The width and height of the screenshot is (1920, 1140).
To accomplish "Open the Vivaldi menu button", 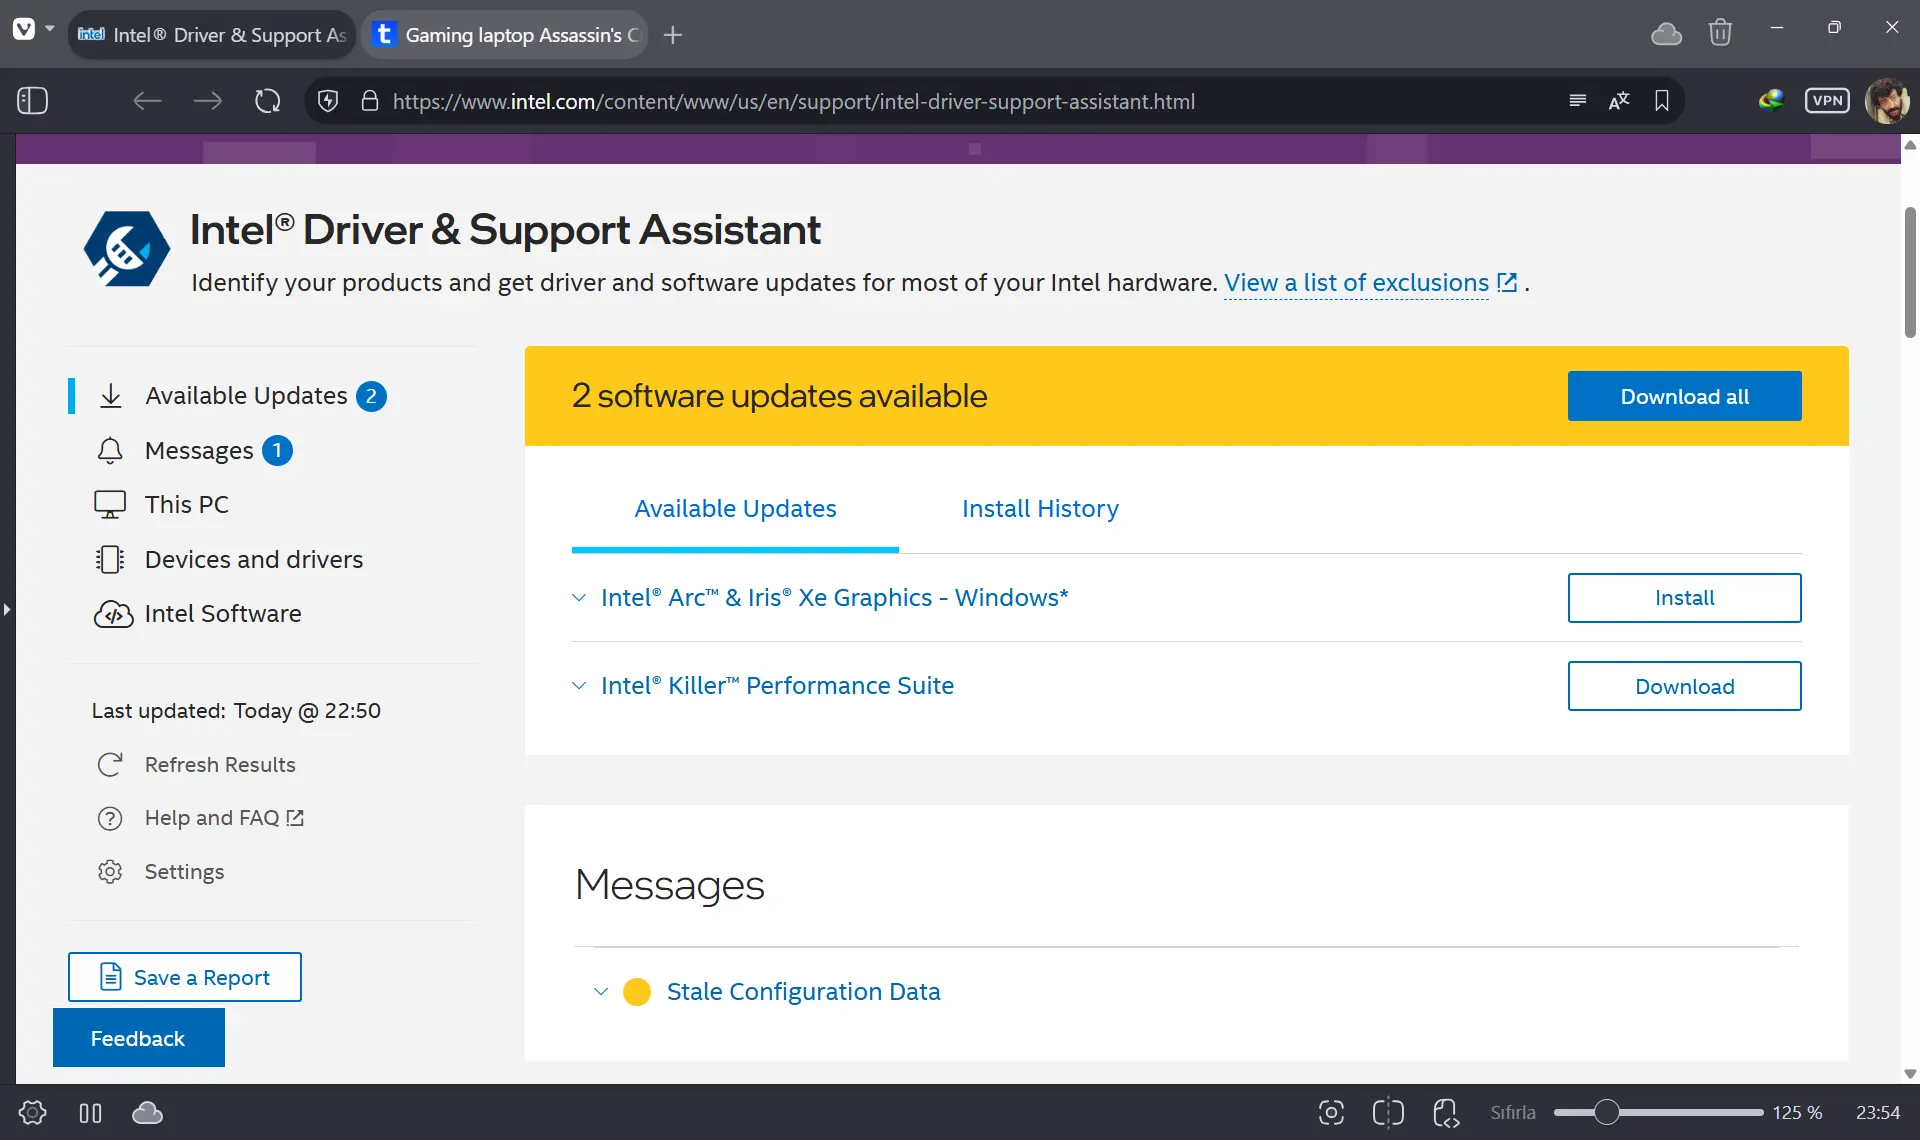I will pyautogui.click(x=24, y=30).
